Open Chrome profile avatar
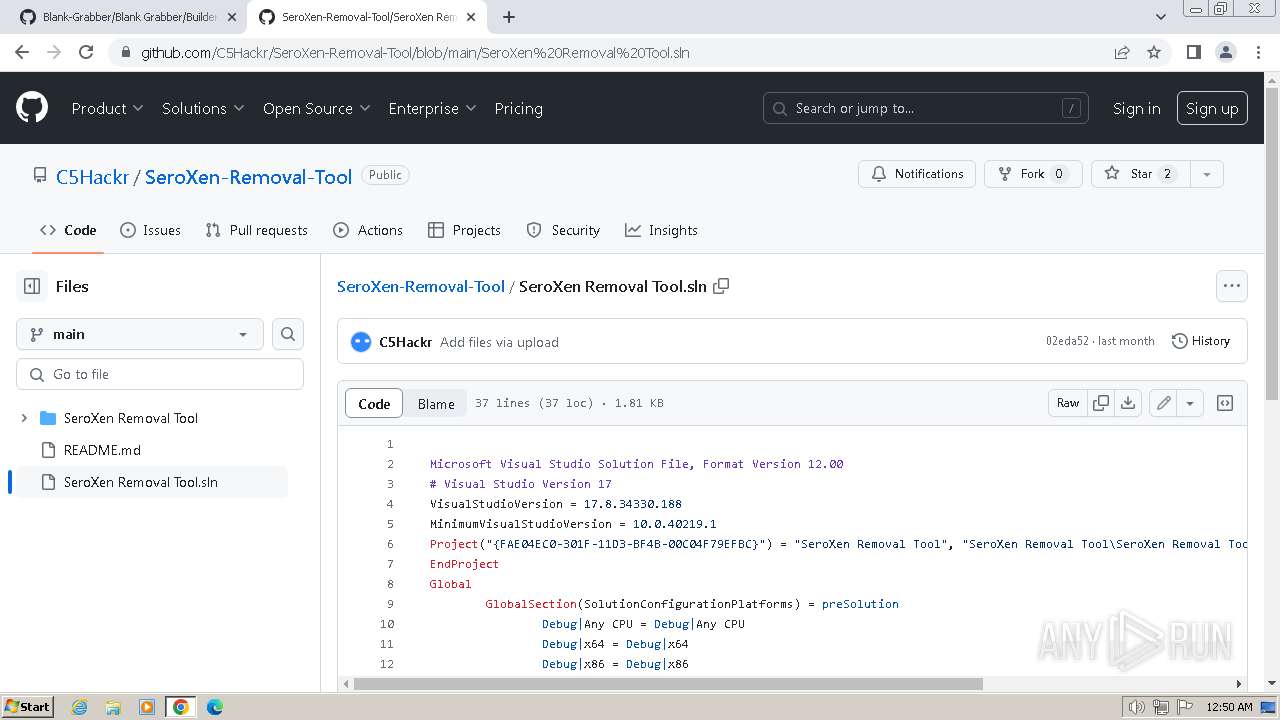The height and width of the screenshot is (720, 1280). (x=1225, y=52)
